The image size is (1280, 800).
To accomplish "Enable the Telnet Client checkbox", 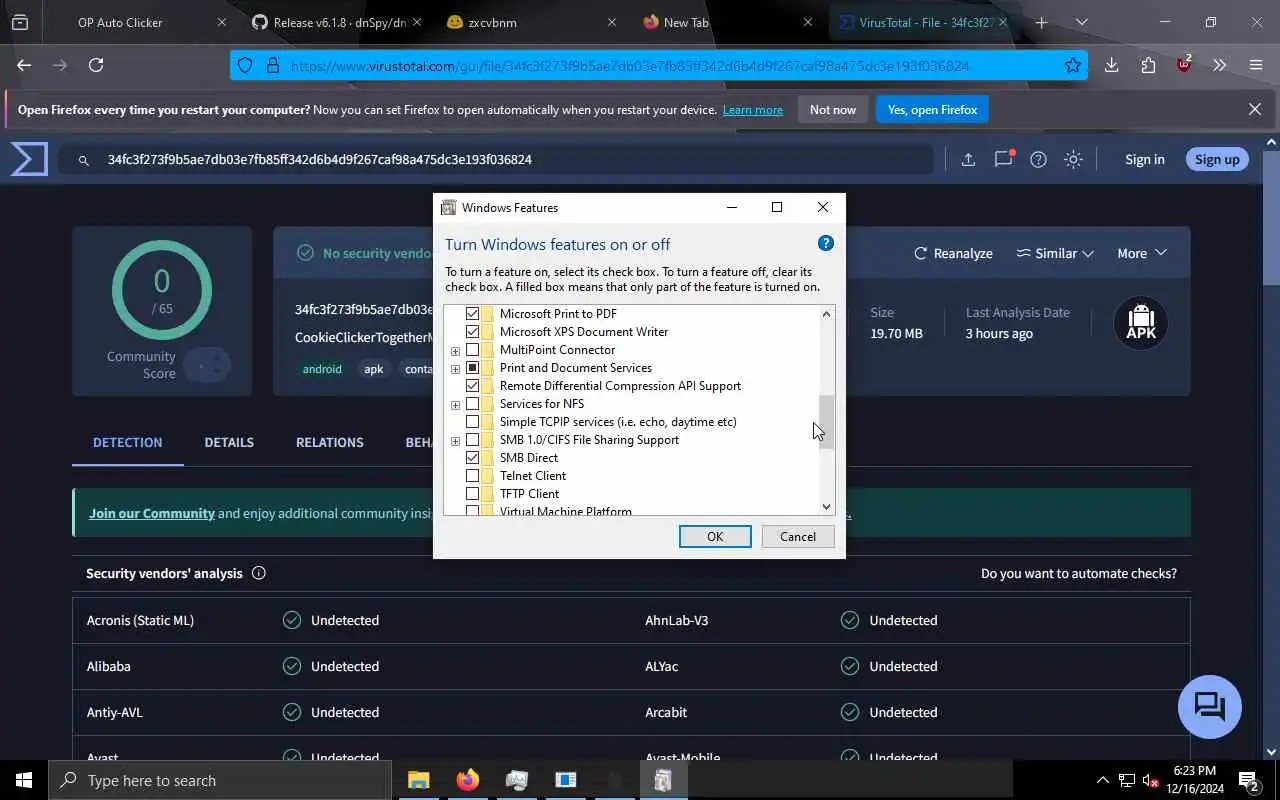I will [473, 476].
